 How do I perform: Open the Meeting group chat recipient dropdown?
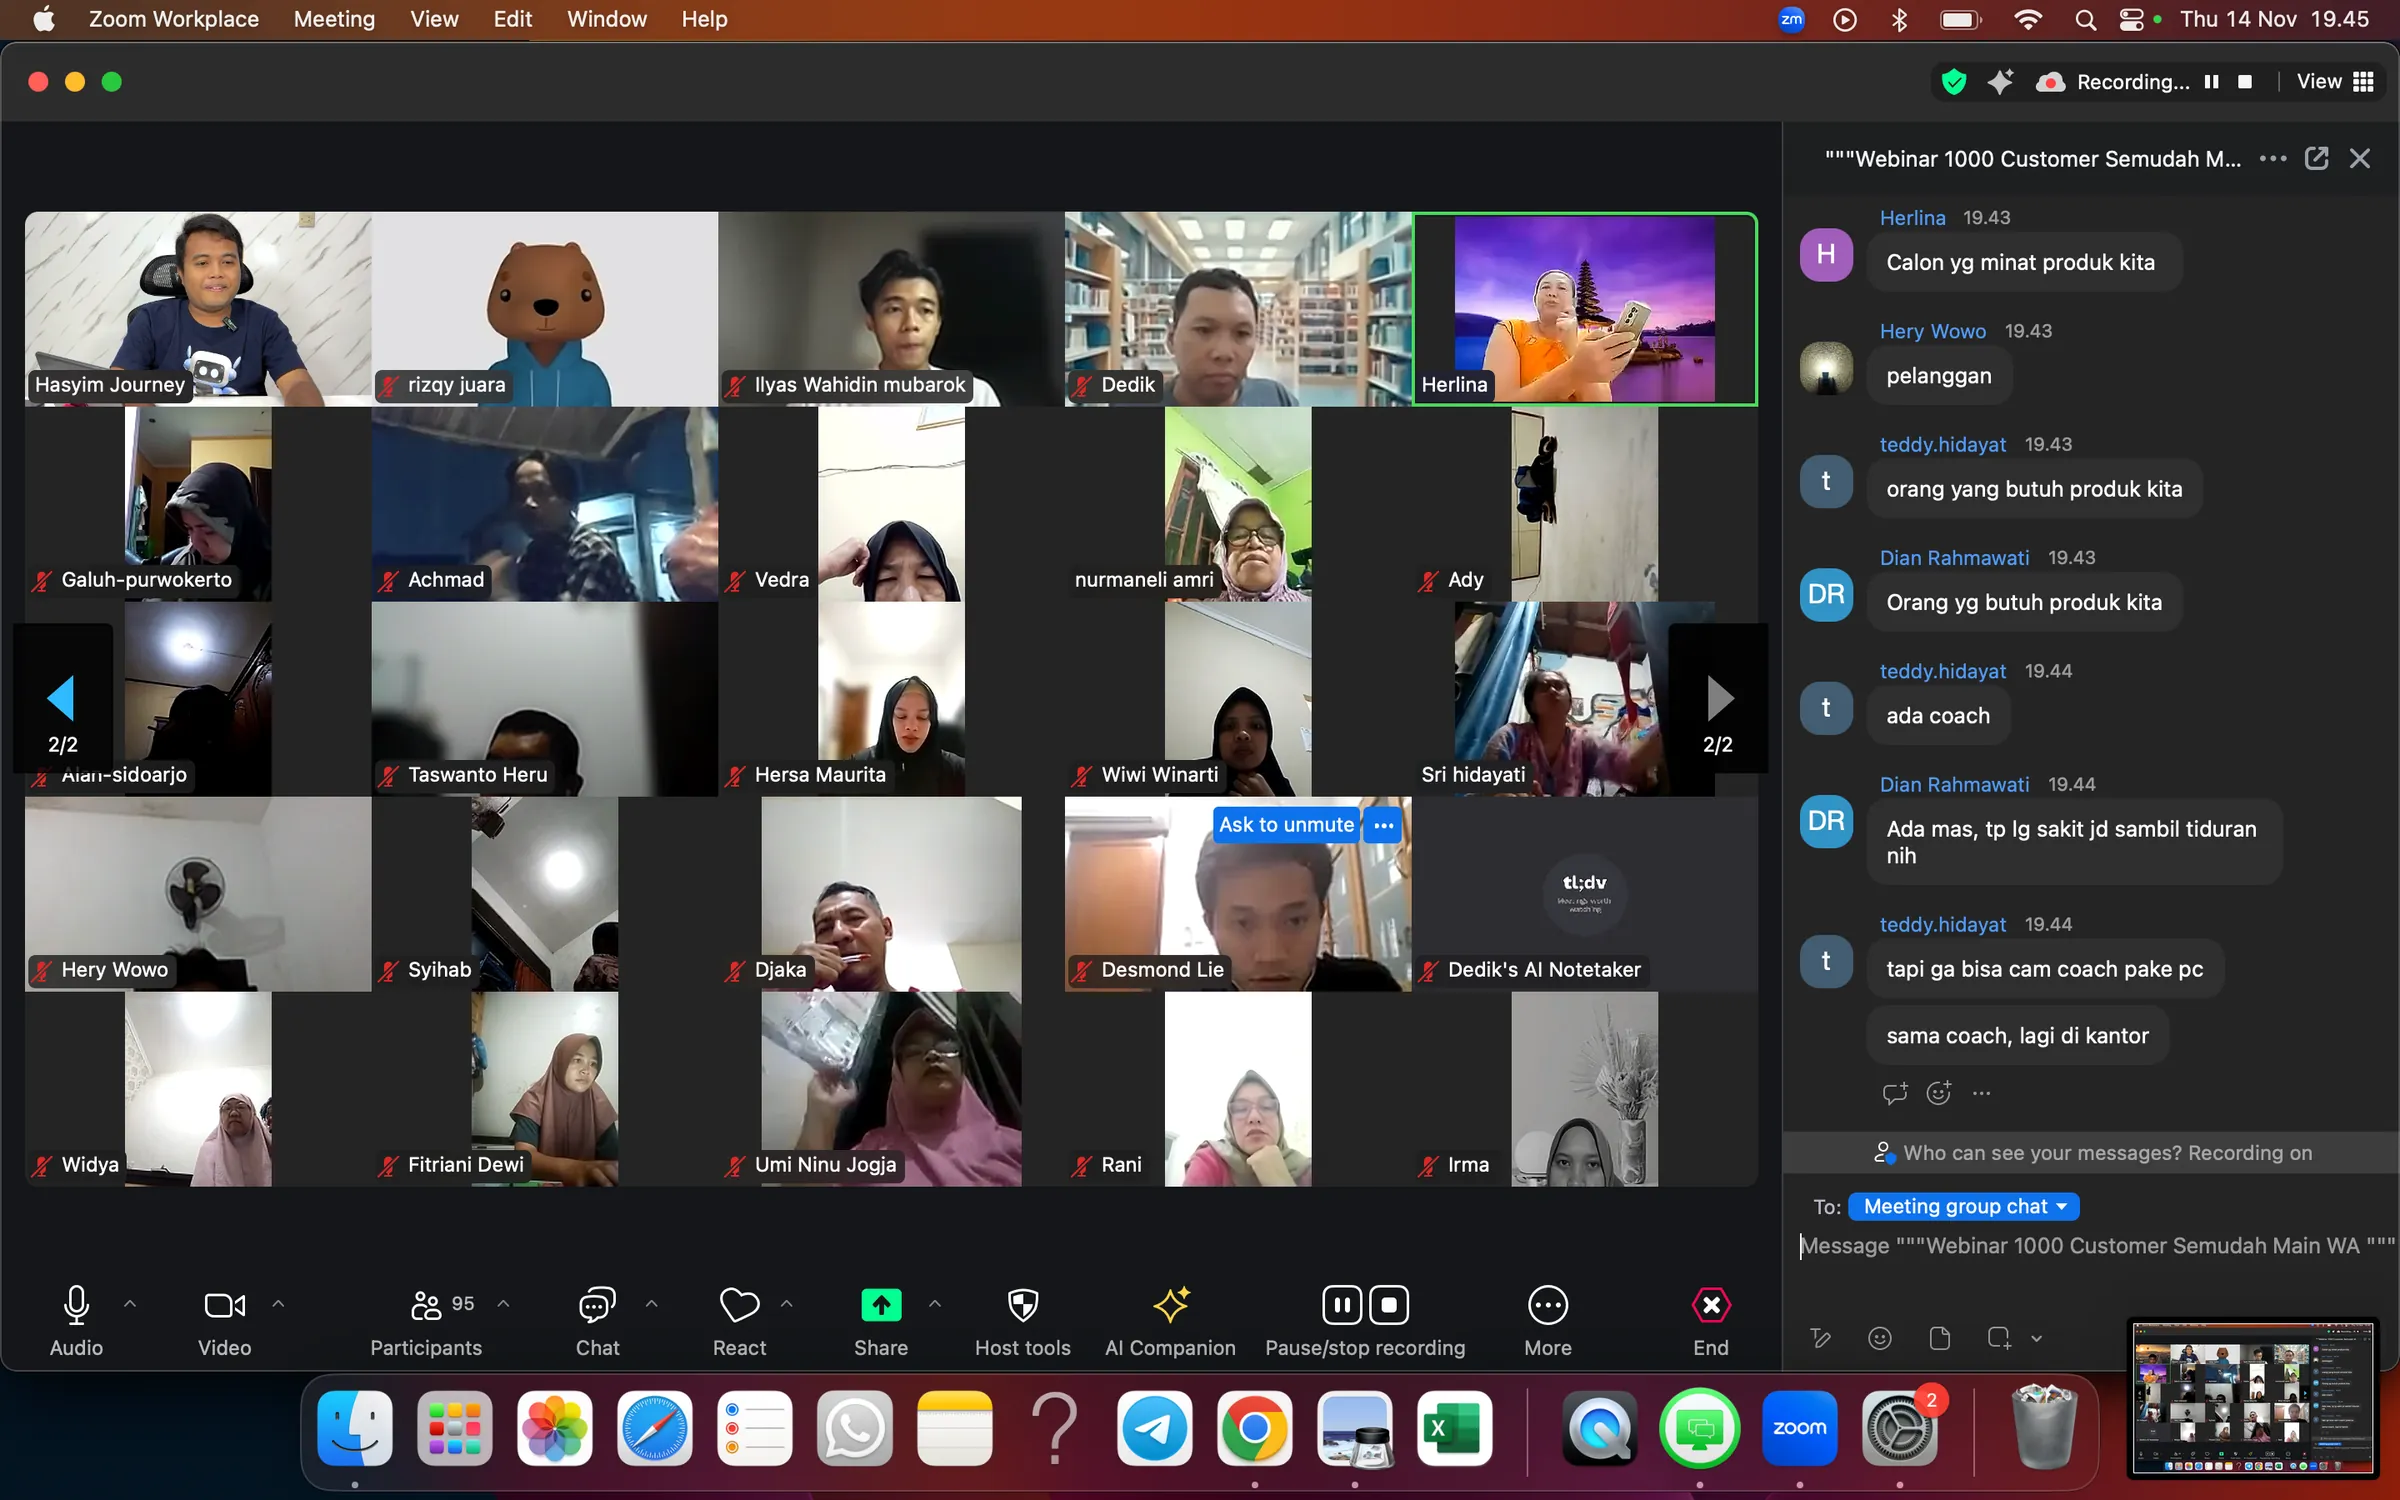[x=1963, y=1206]
